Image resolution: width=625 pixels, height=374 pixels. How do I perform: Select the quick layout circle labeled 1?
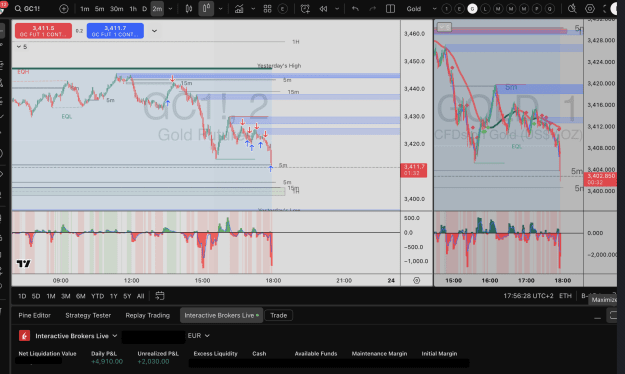(446, 9)
